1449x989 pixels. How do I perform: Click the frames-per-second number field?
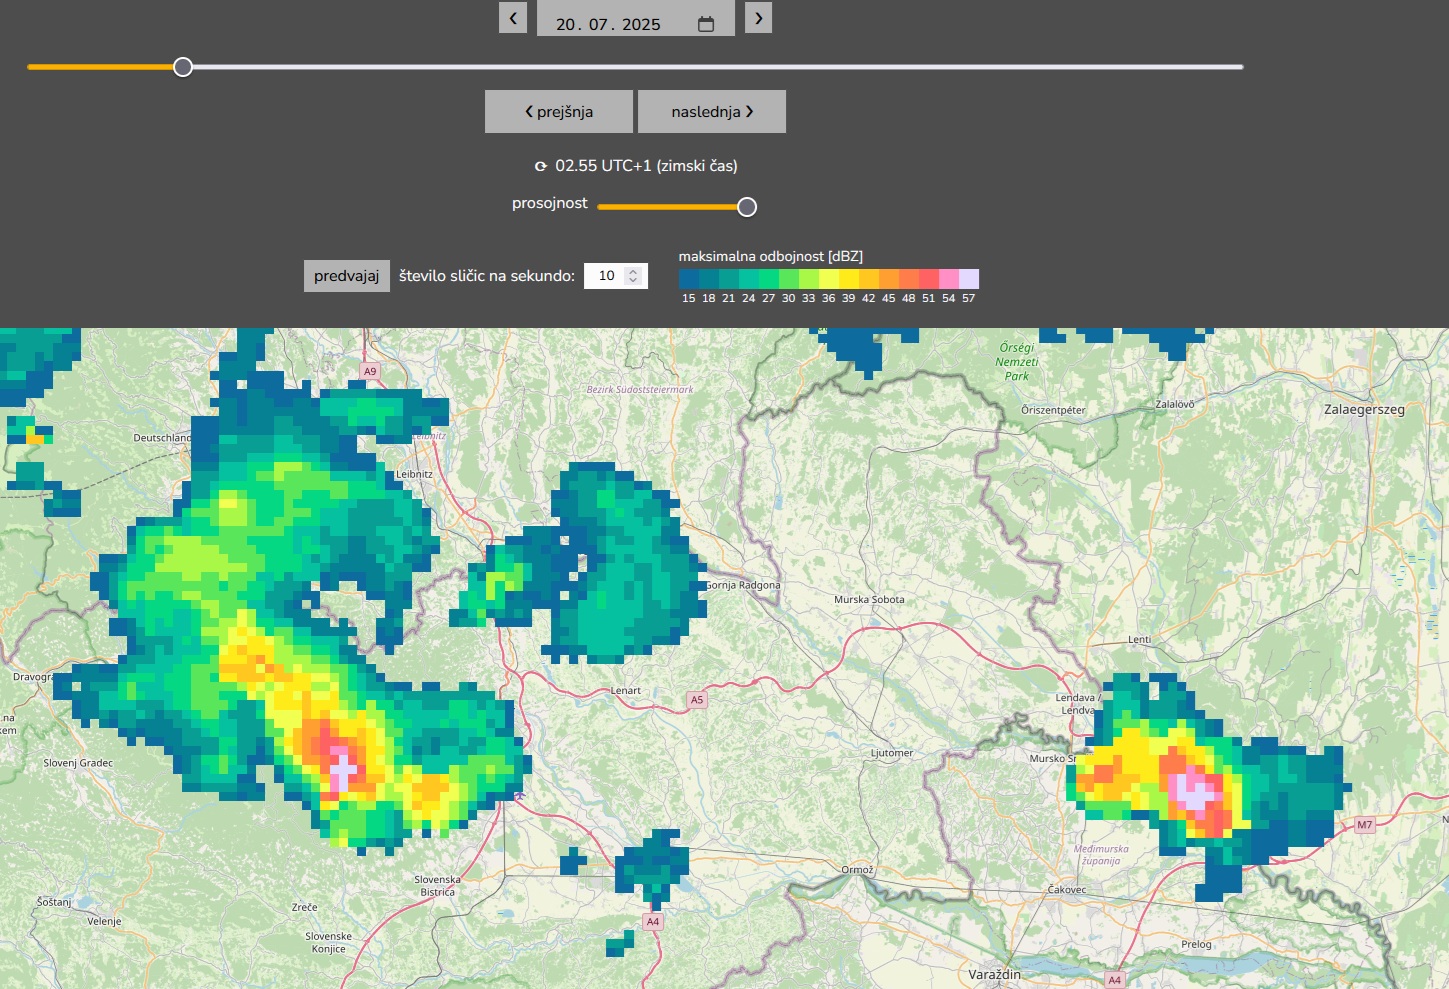click(606, 276)
